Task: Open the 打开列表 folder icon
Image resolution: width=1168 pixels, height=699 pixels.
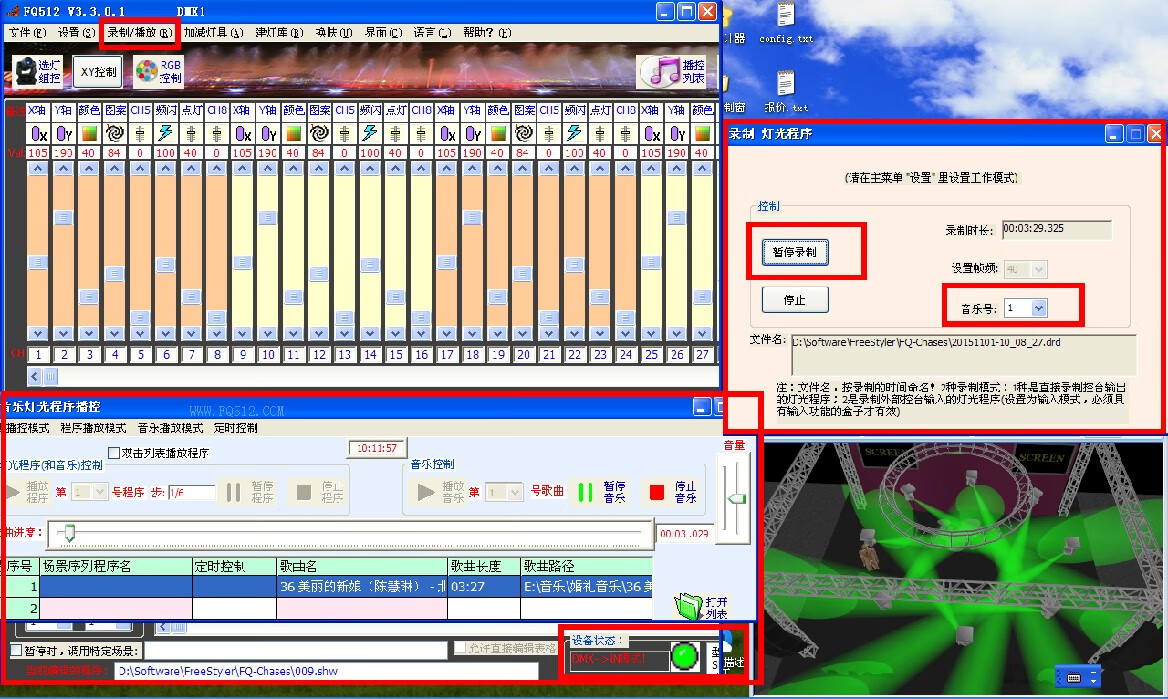Action: click(689, 606)
